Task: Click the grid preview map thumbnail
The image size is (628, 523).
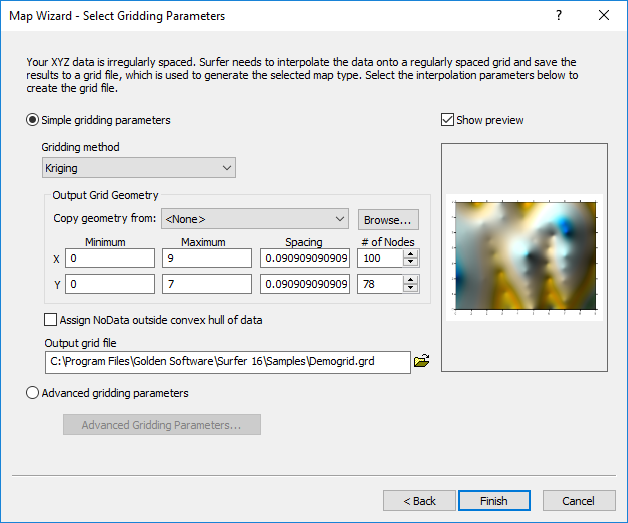Action: (x=525, y=257)
